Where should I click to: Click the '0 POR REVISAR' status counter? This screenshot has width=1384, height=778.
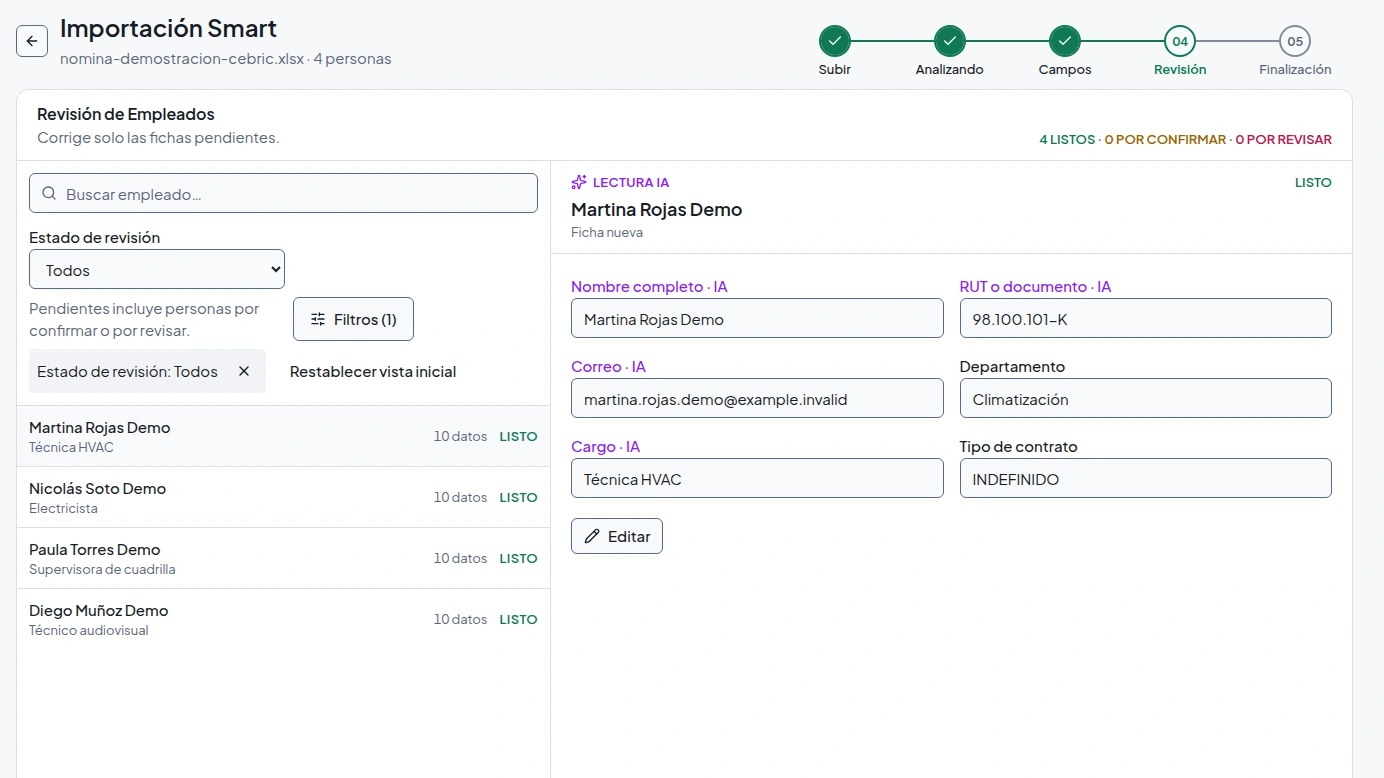click(x=1283, y=139)
